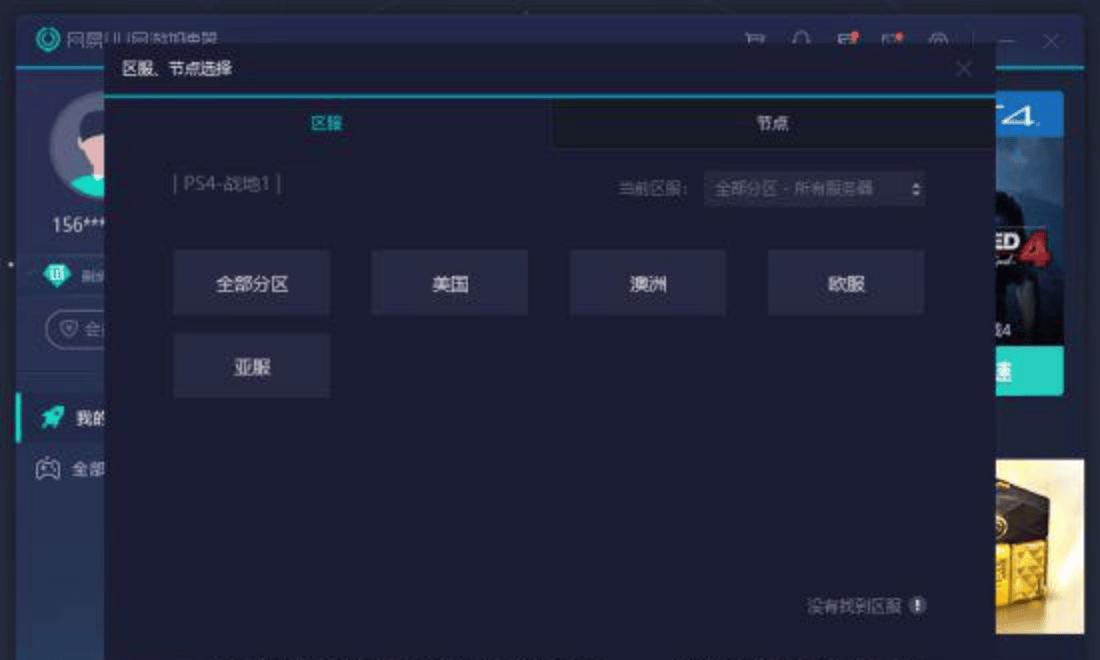Click the 没有找到区服 link
1100x660 pixels.
[x=854, y=605]
